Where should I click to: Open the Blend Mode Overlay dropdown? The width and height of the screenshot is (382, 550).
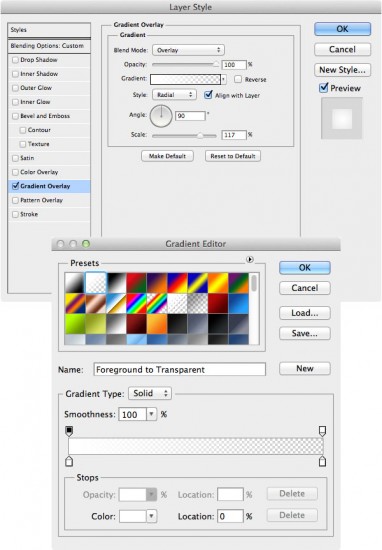pos(188,50)
